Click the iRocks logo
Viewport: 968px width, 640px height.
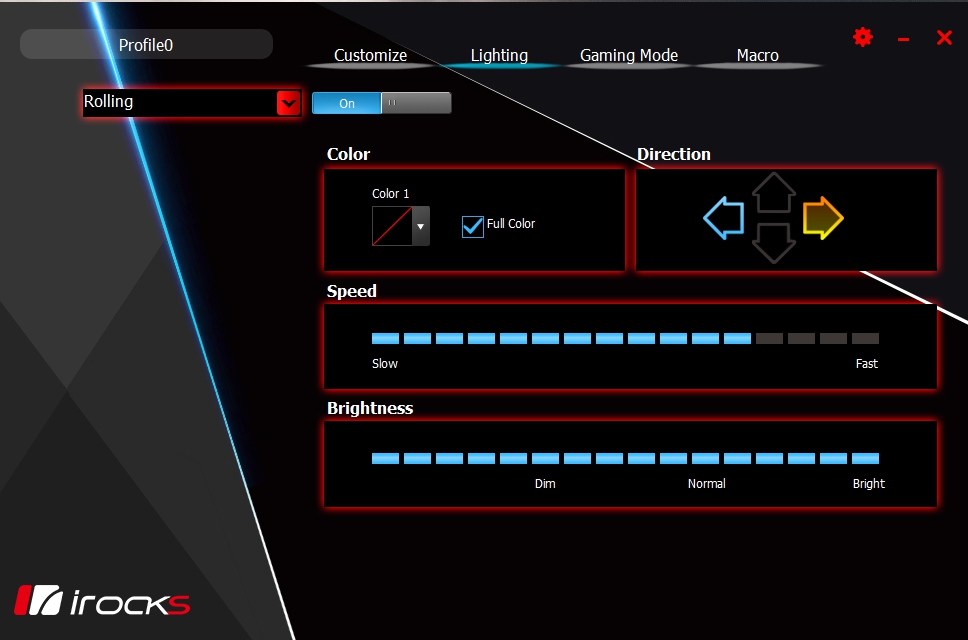102,601
